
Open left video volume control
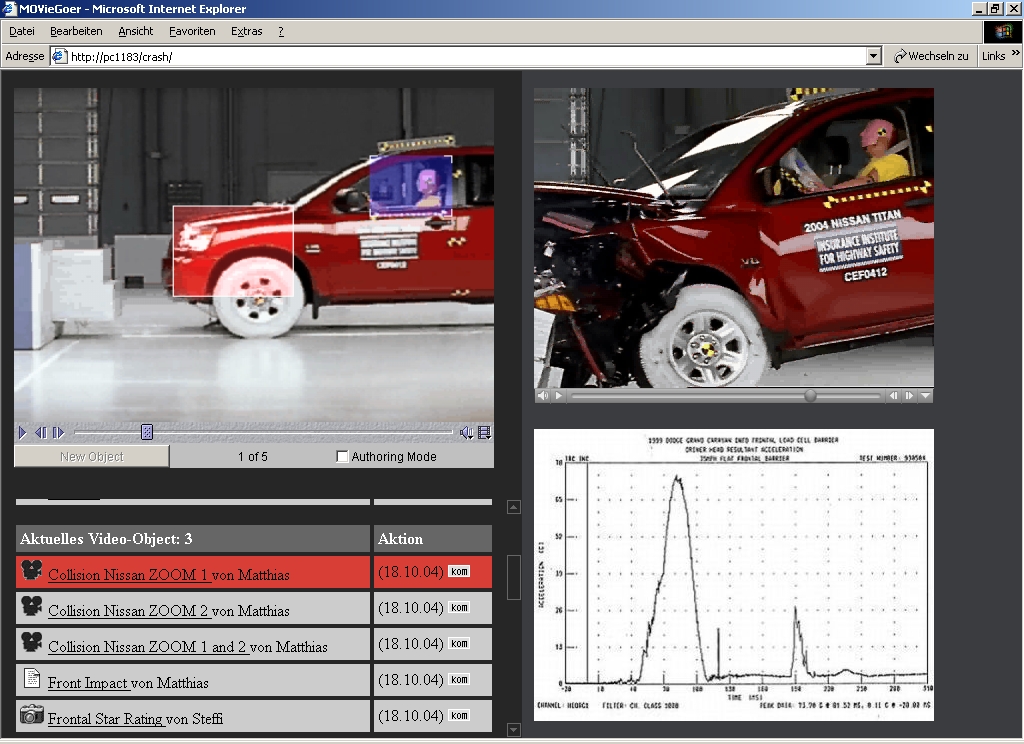click(x=466, y=432)
